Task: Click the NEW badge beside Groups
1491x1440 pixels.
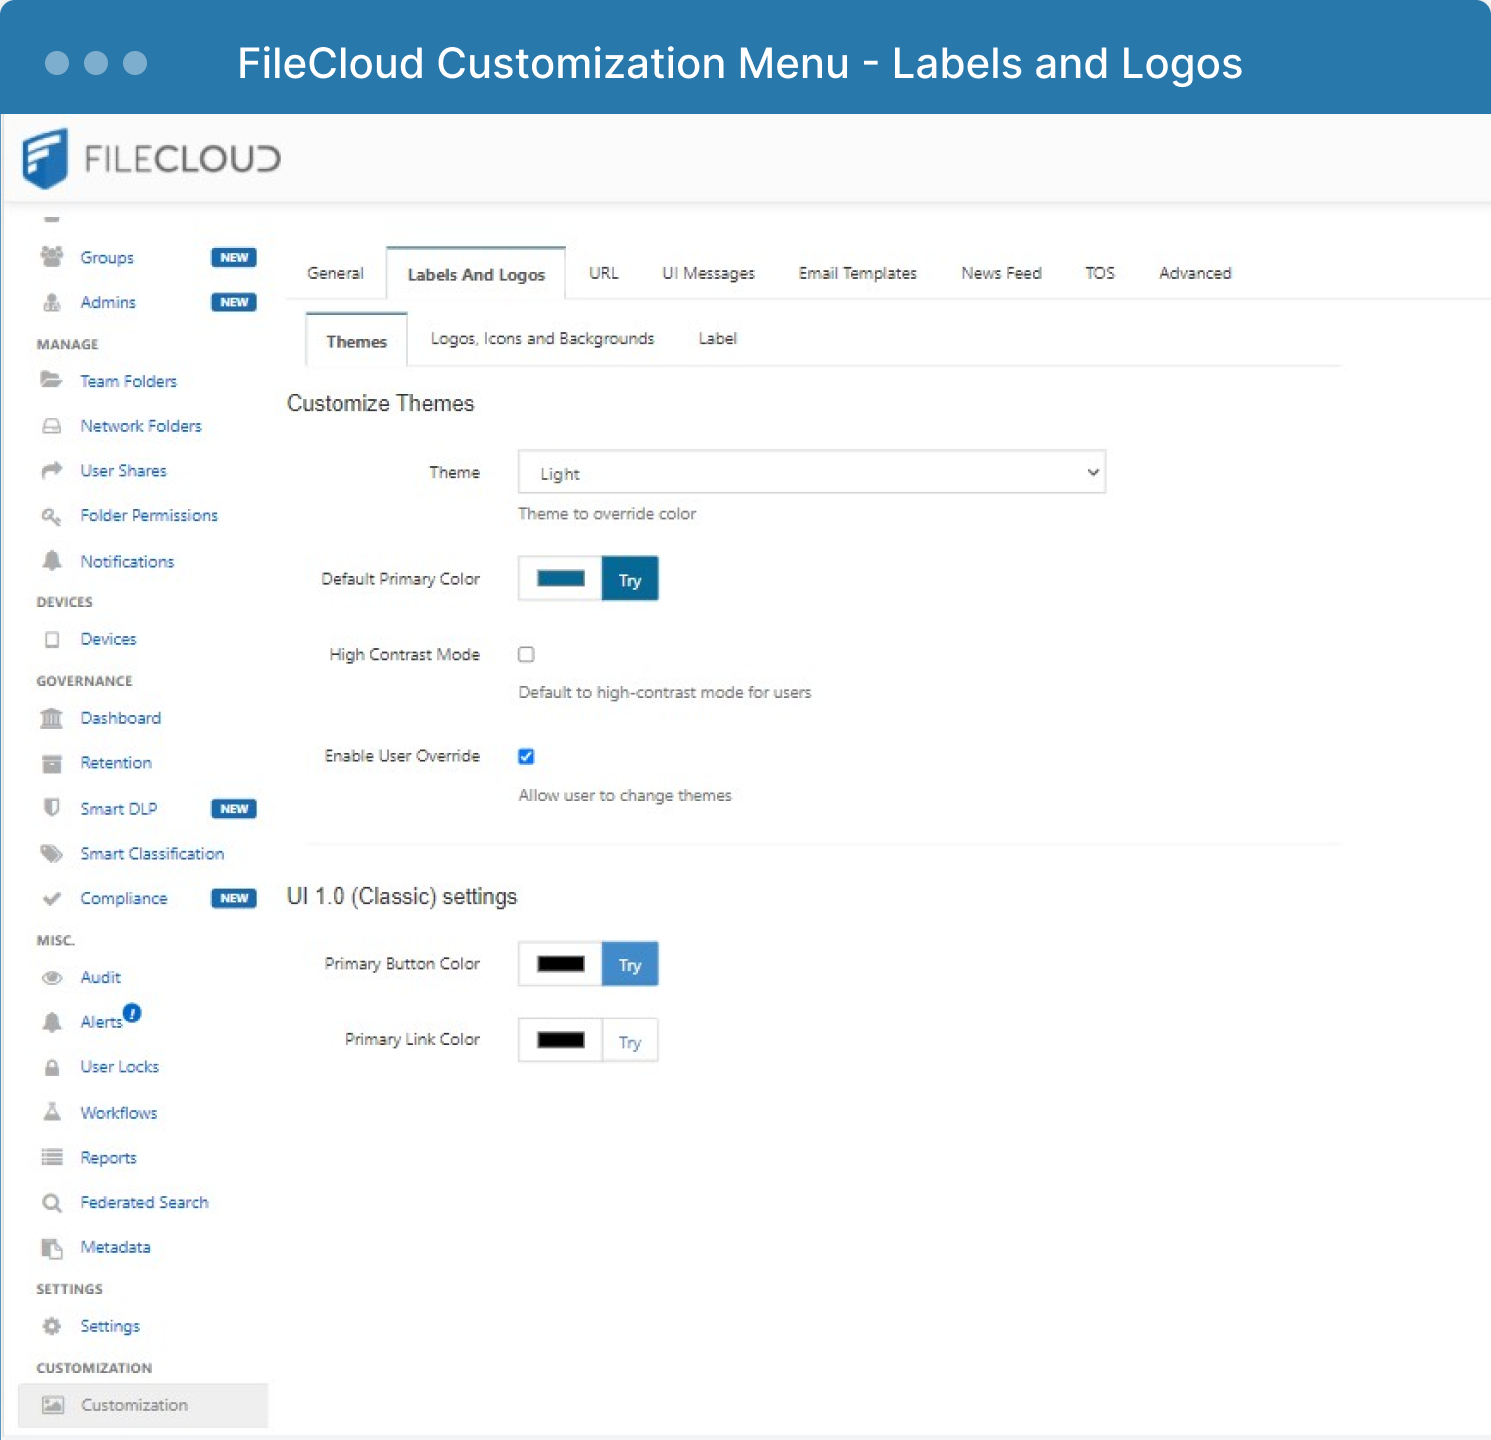Action: [x=234, y=257]
